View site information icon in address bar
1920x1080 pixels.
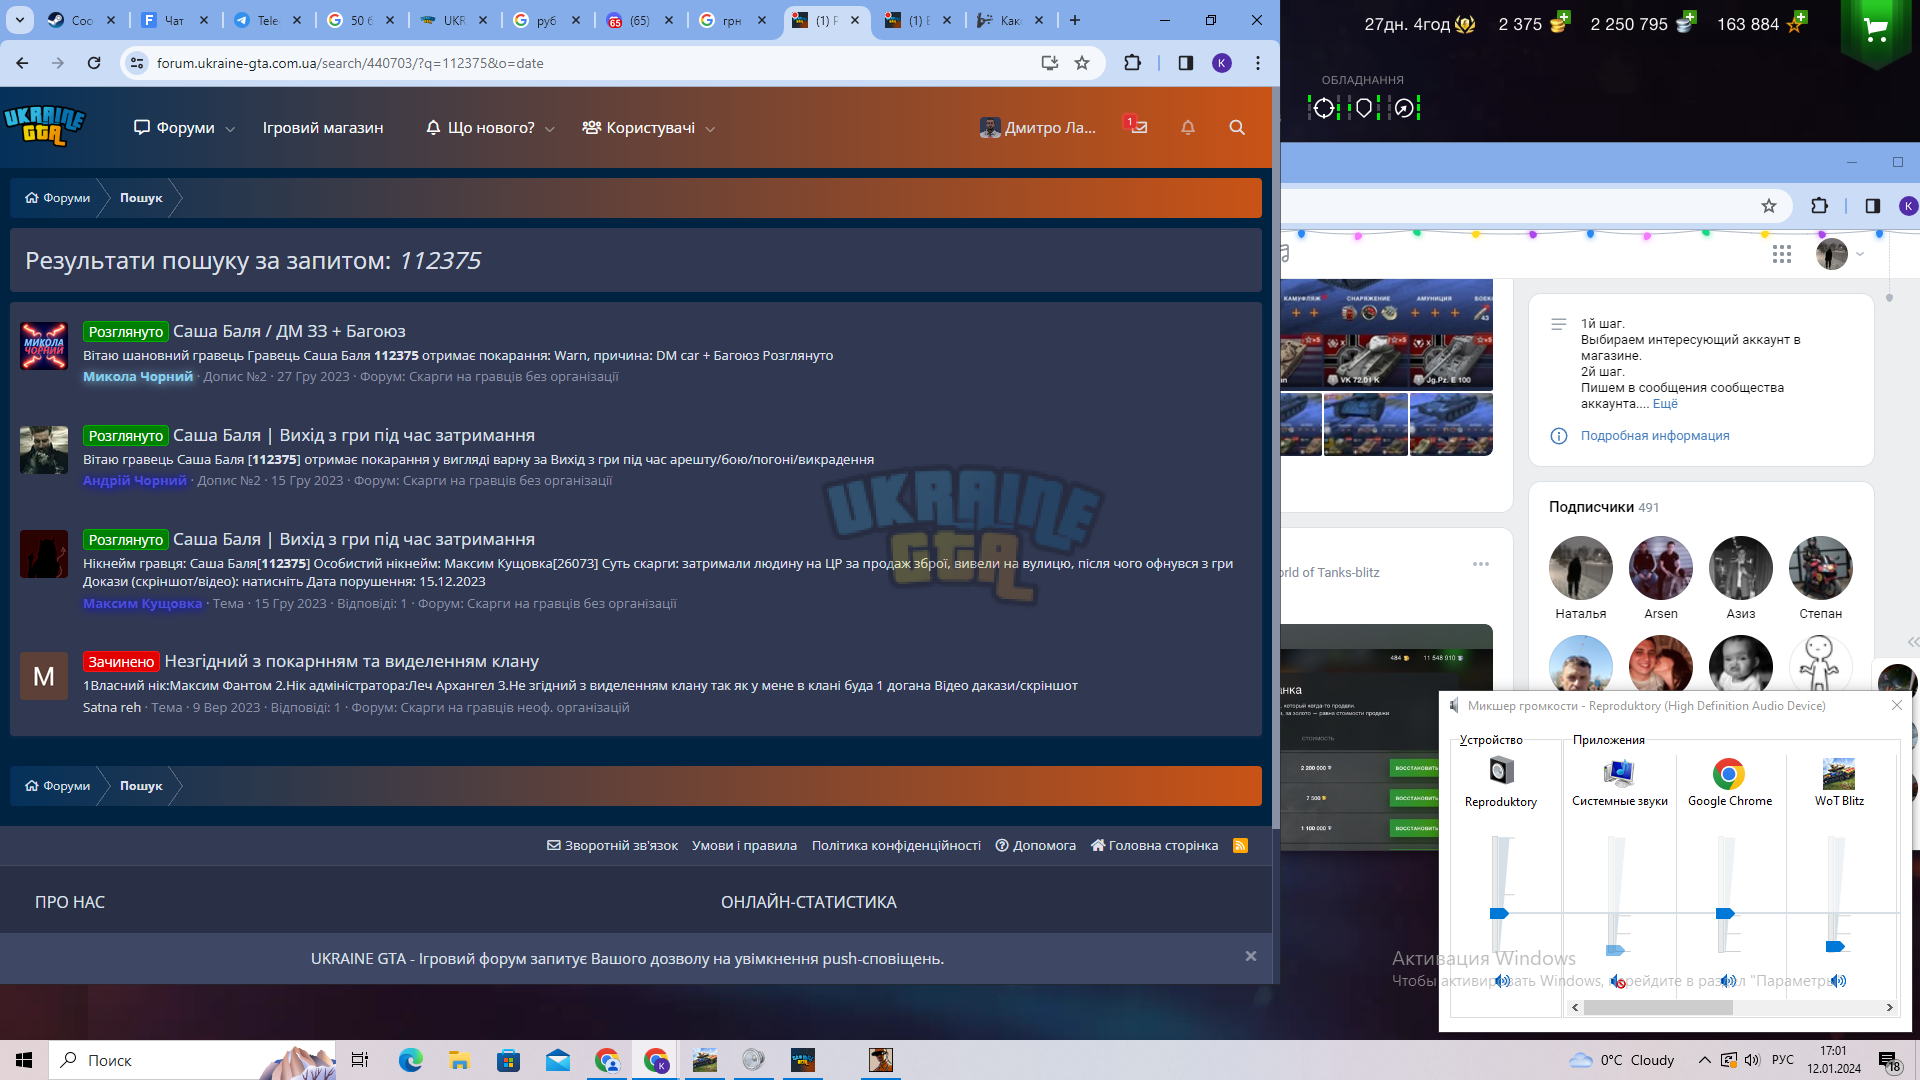coord(137,63)
